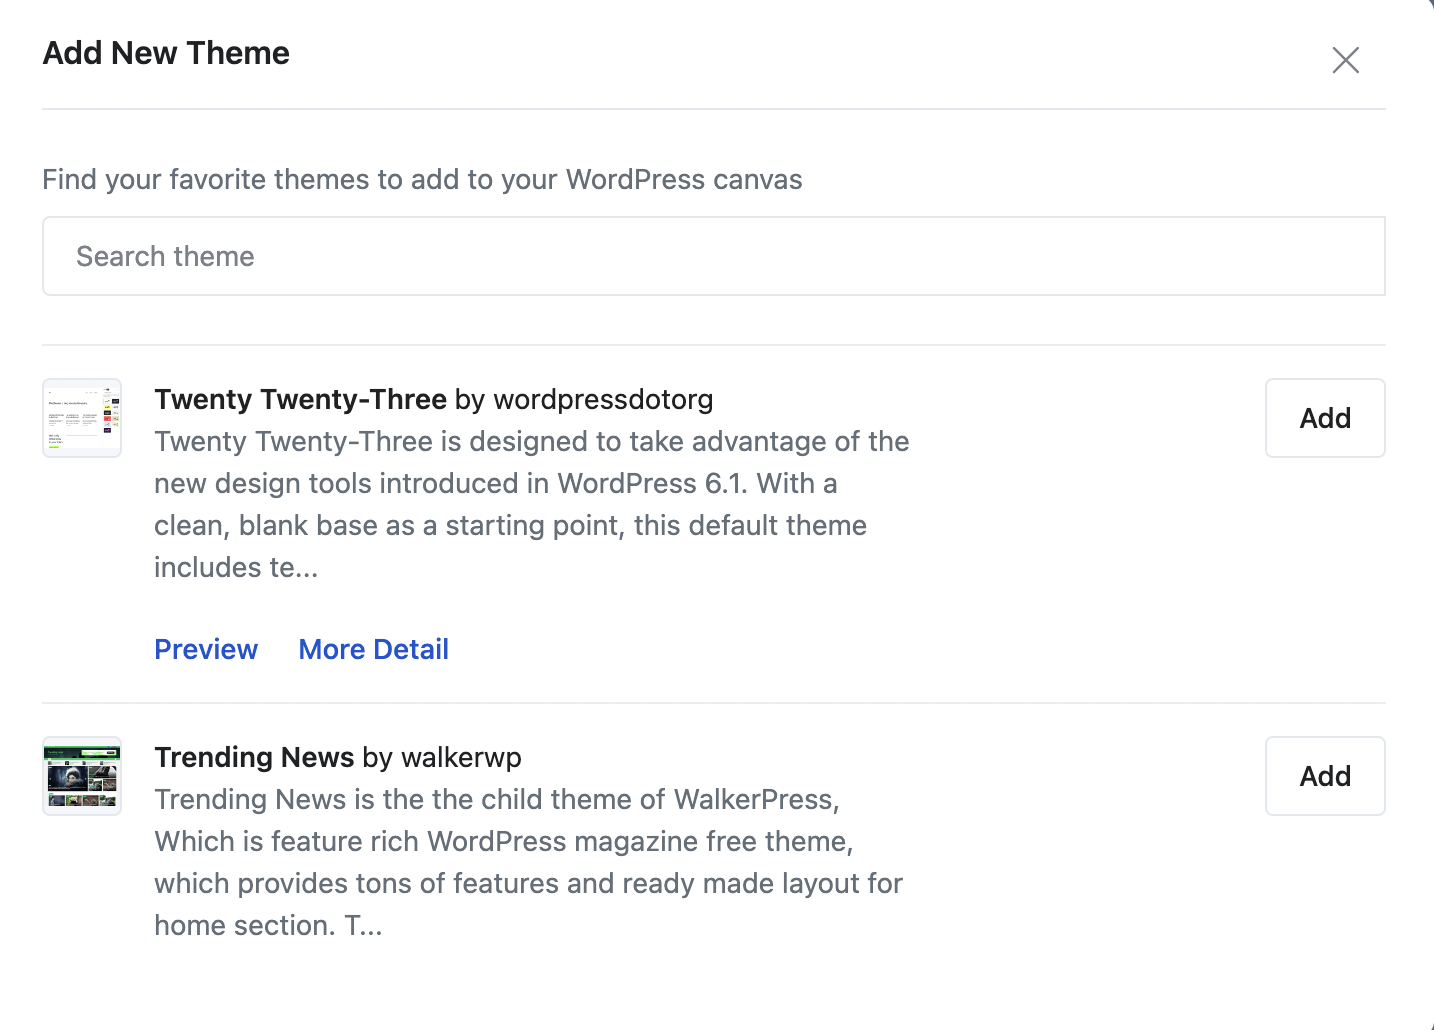Click the Trending News description's first line

tap(496, 799)
